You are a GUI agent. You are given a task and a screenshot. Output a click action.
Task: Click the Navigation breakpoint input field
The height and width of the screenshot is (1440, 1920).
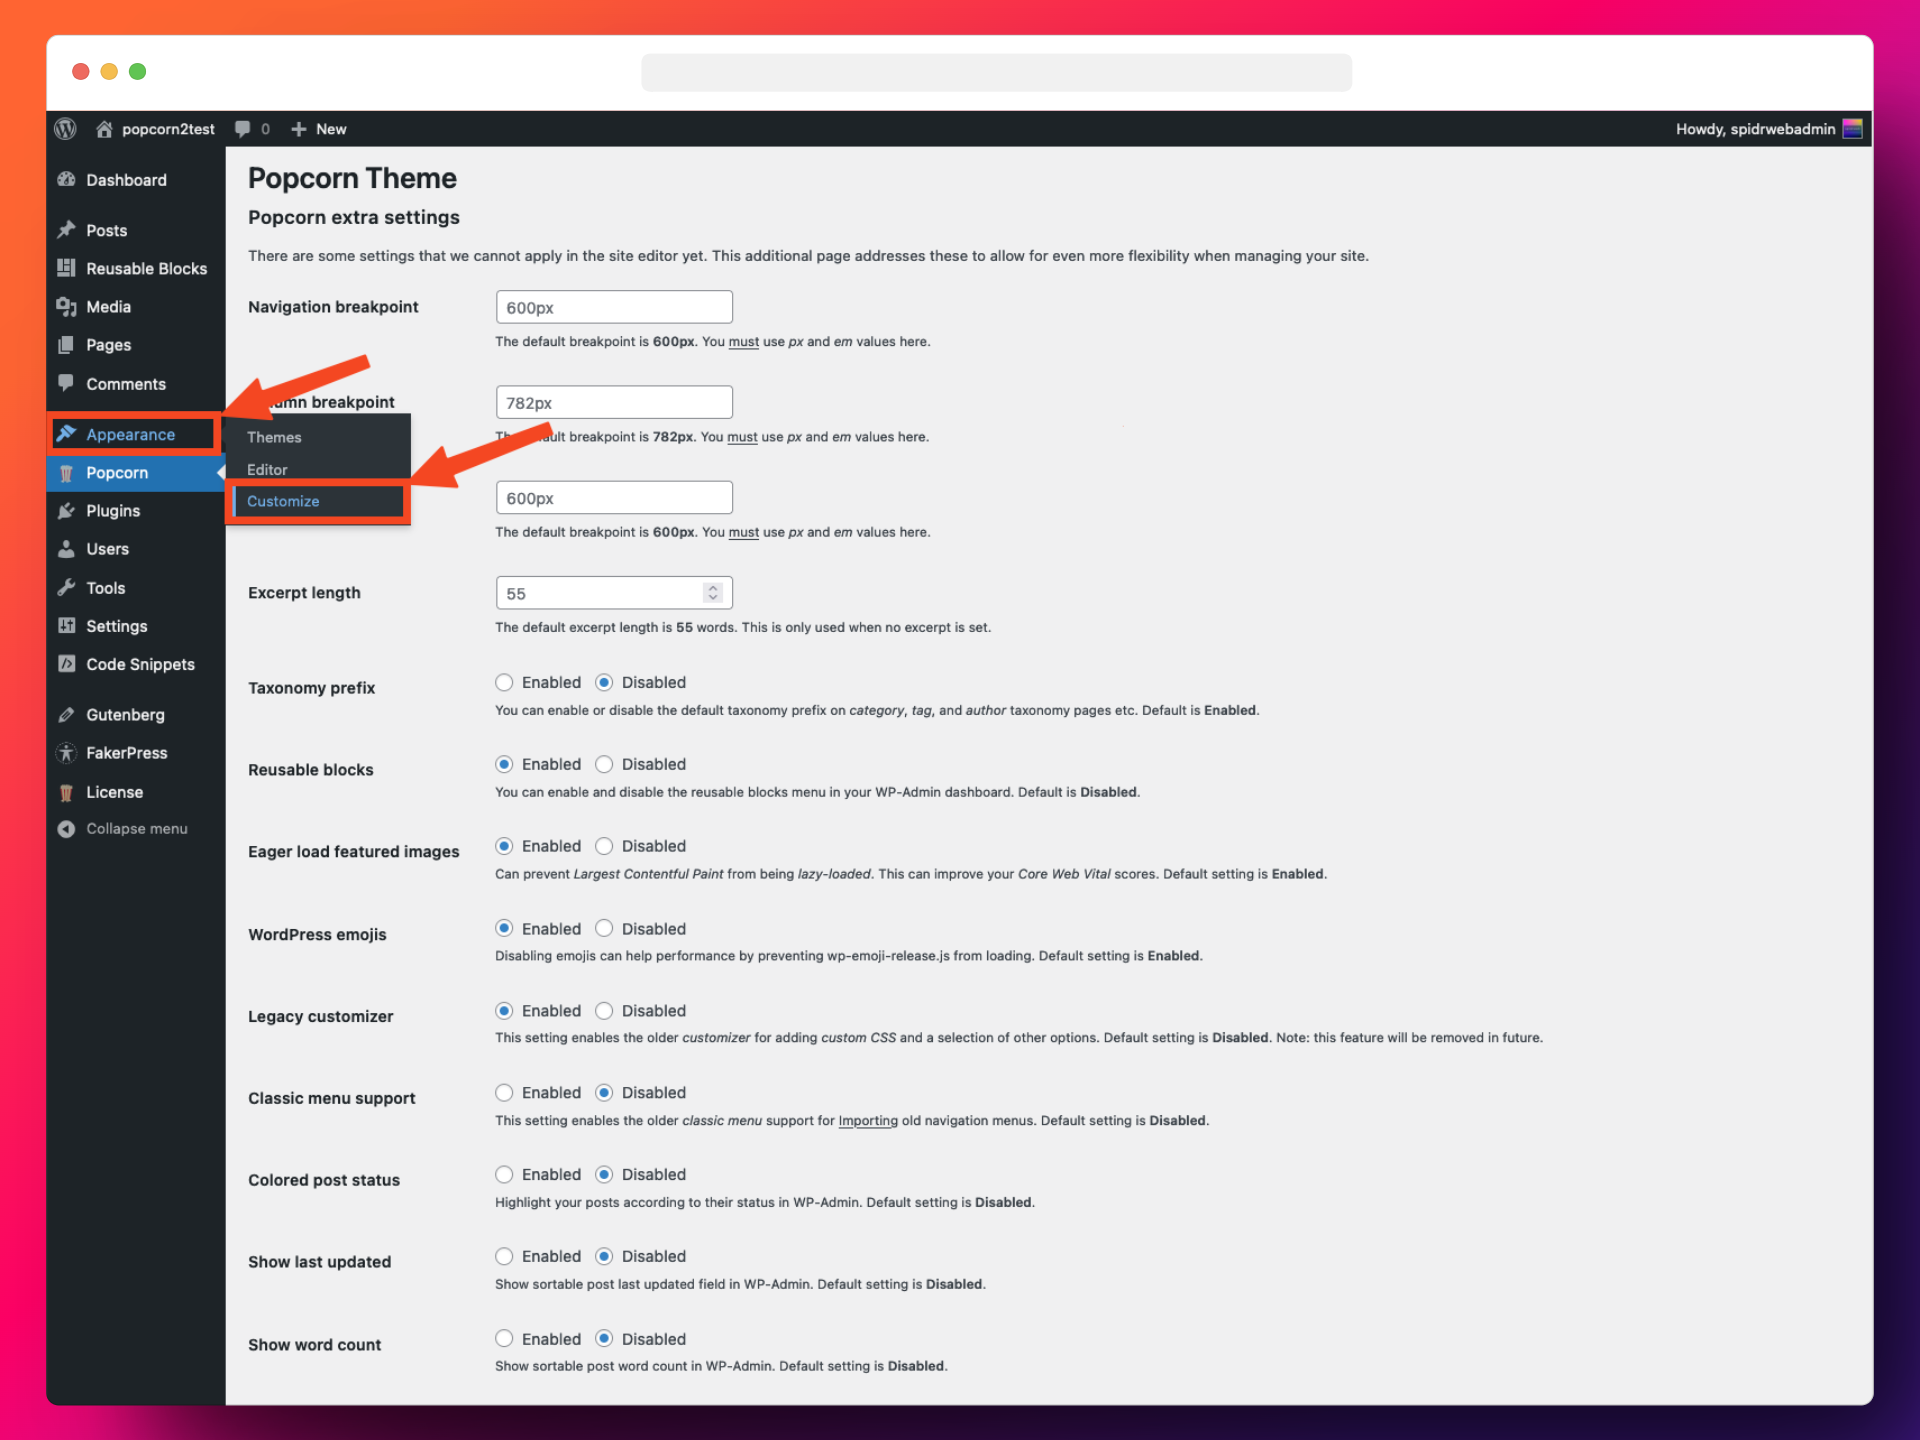coord(614,306)
